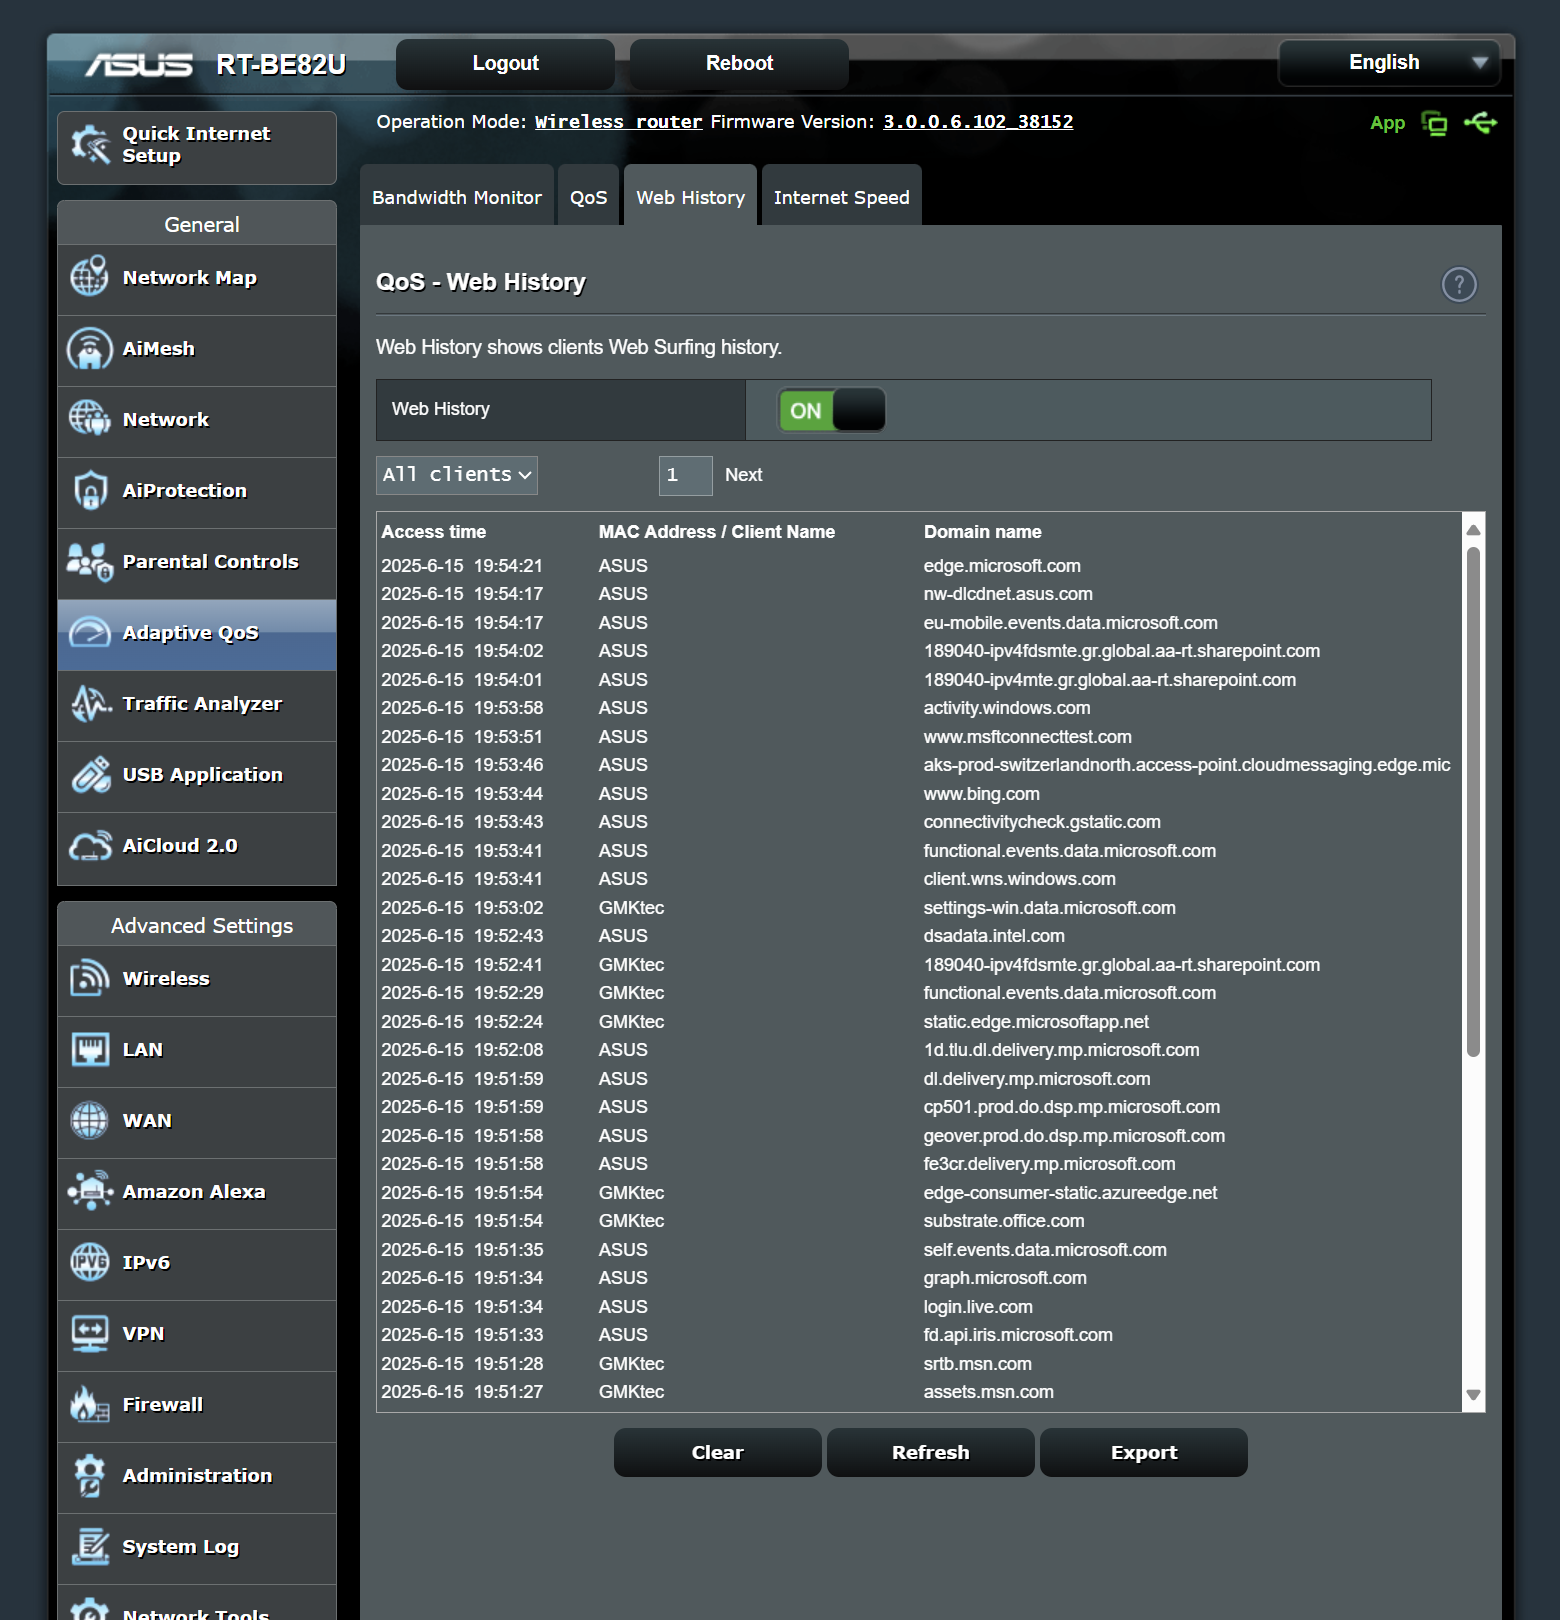Click the edge.microsoft.com domain entry

click(1002, 566)
